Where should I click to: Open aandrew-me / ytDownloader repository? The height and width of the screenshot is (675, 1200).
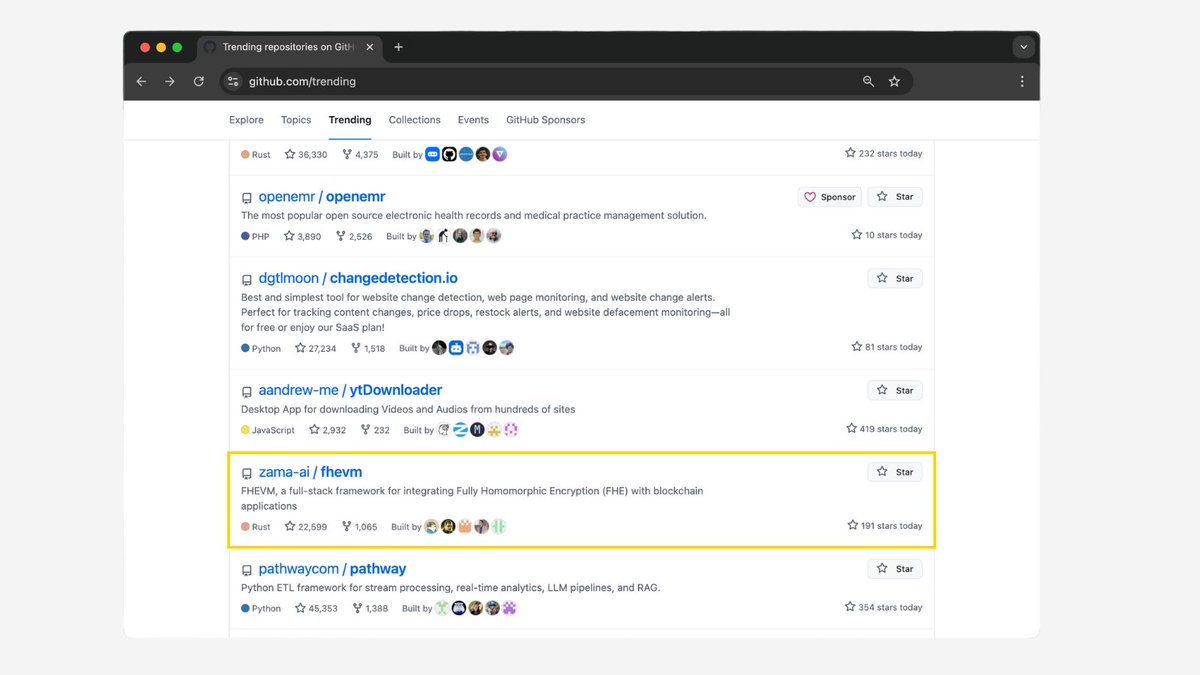[x=350, y=390]
